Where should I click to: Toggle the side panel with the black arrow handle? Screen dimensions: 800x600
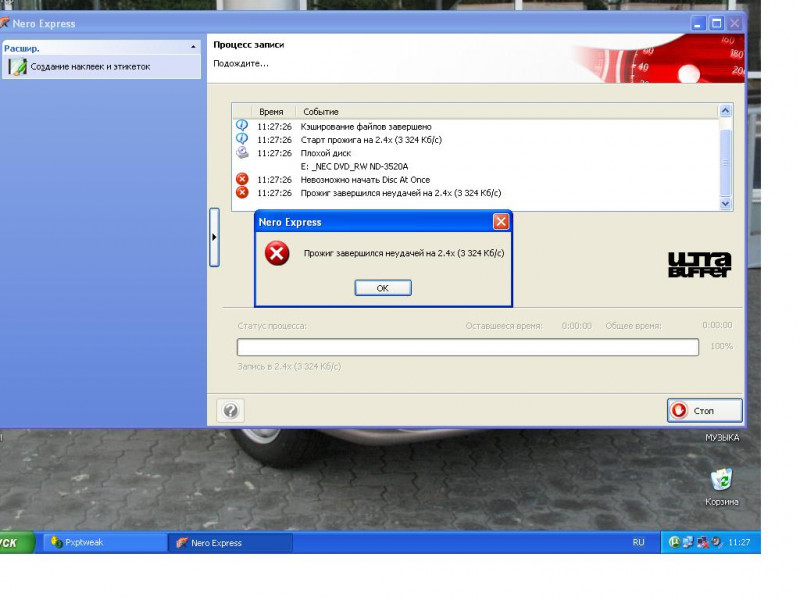(214, 237)
